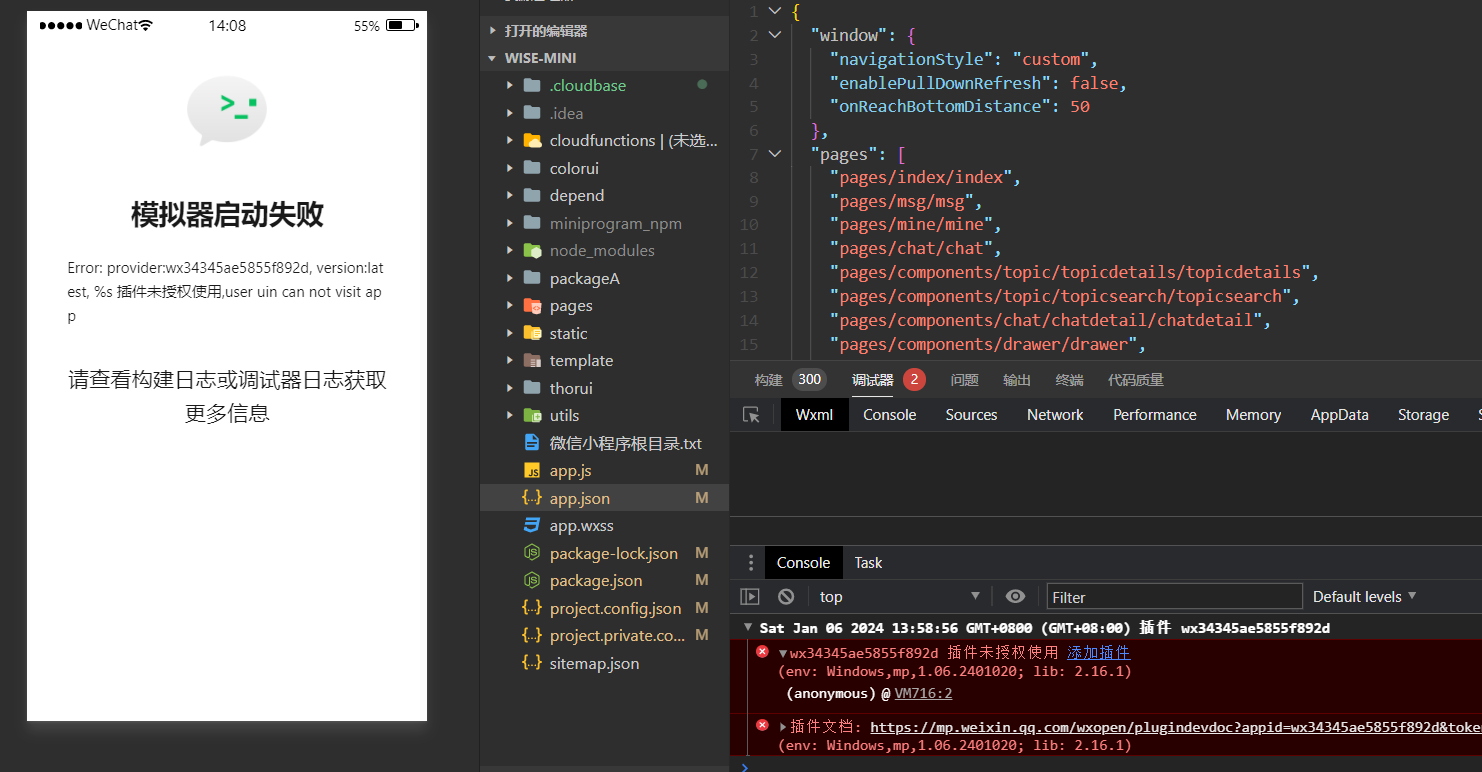Open the 终端 tab

[1069, 380]
